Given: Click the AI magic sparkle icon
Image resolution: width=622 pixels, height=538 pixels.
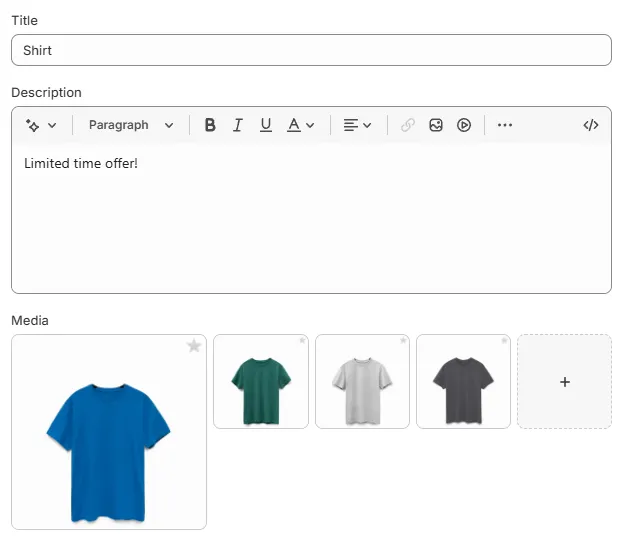Looking at the screenshot, I should click(x=33, y=125).
